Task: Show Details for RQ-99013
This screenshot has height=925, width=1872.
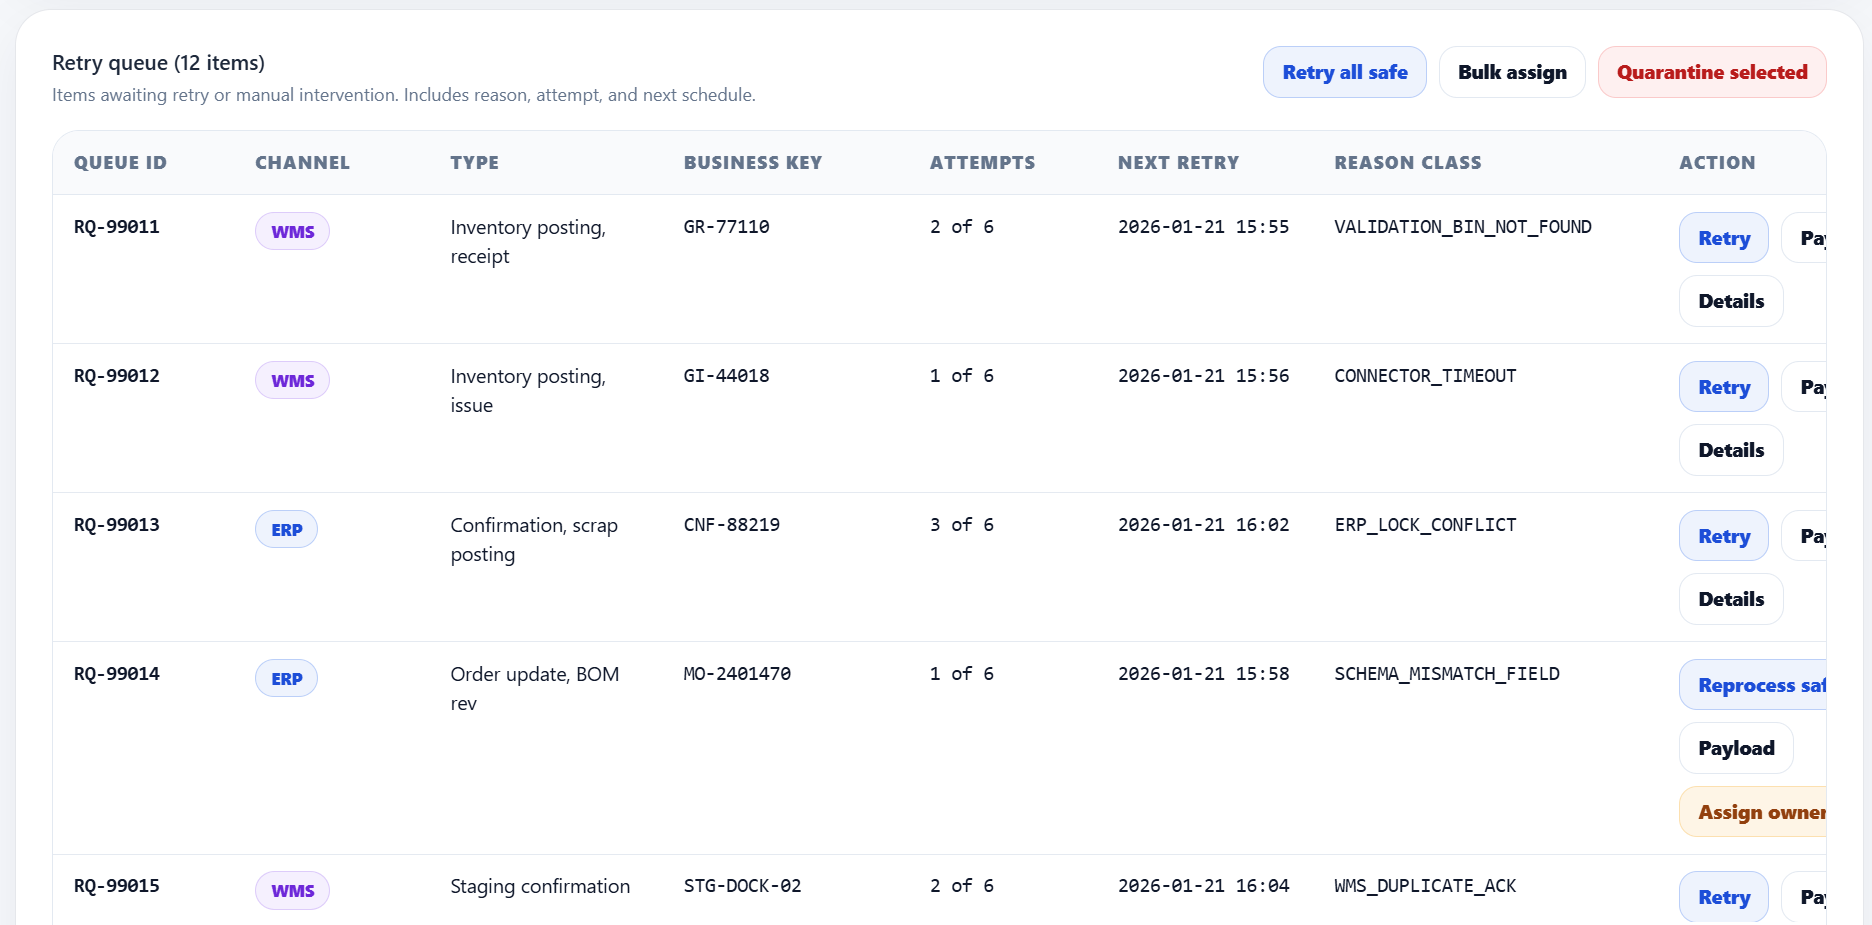Action: [x=1730, y=599]
